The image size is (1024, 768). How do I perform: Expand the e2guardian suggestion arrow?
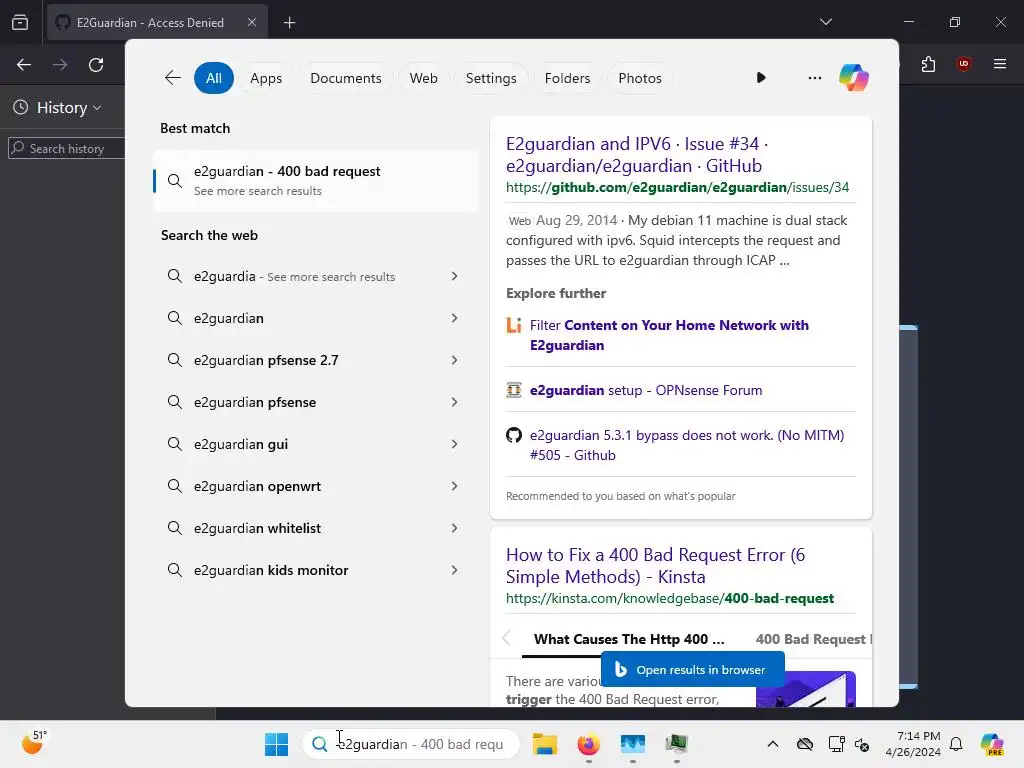coord(454,318)
